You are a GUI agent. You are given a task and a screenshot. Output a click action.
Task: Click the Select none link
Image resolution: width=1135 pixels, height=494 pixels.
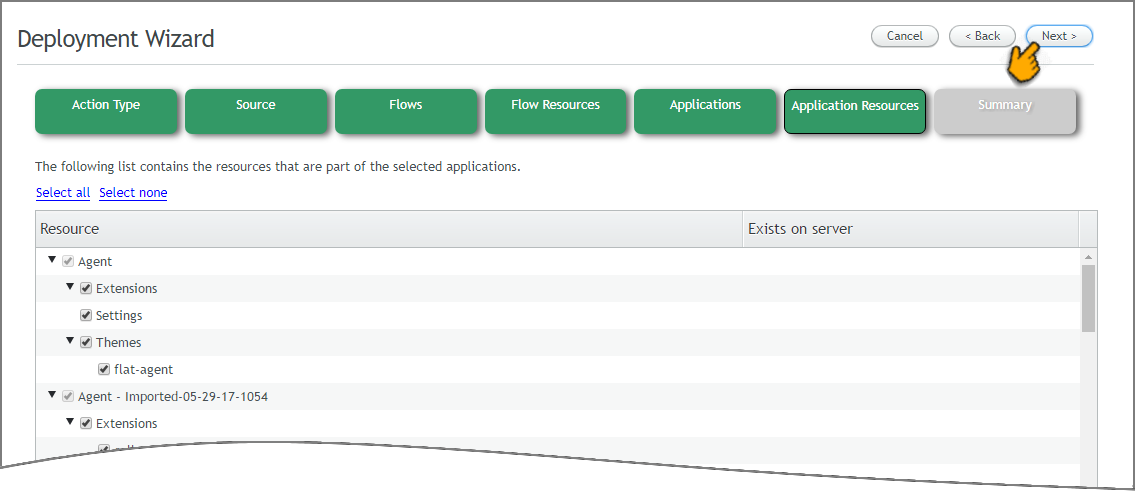[133, 193]
